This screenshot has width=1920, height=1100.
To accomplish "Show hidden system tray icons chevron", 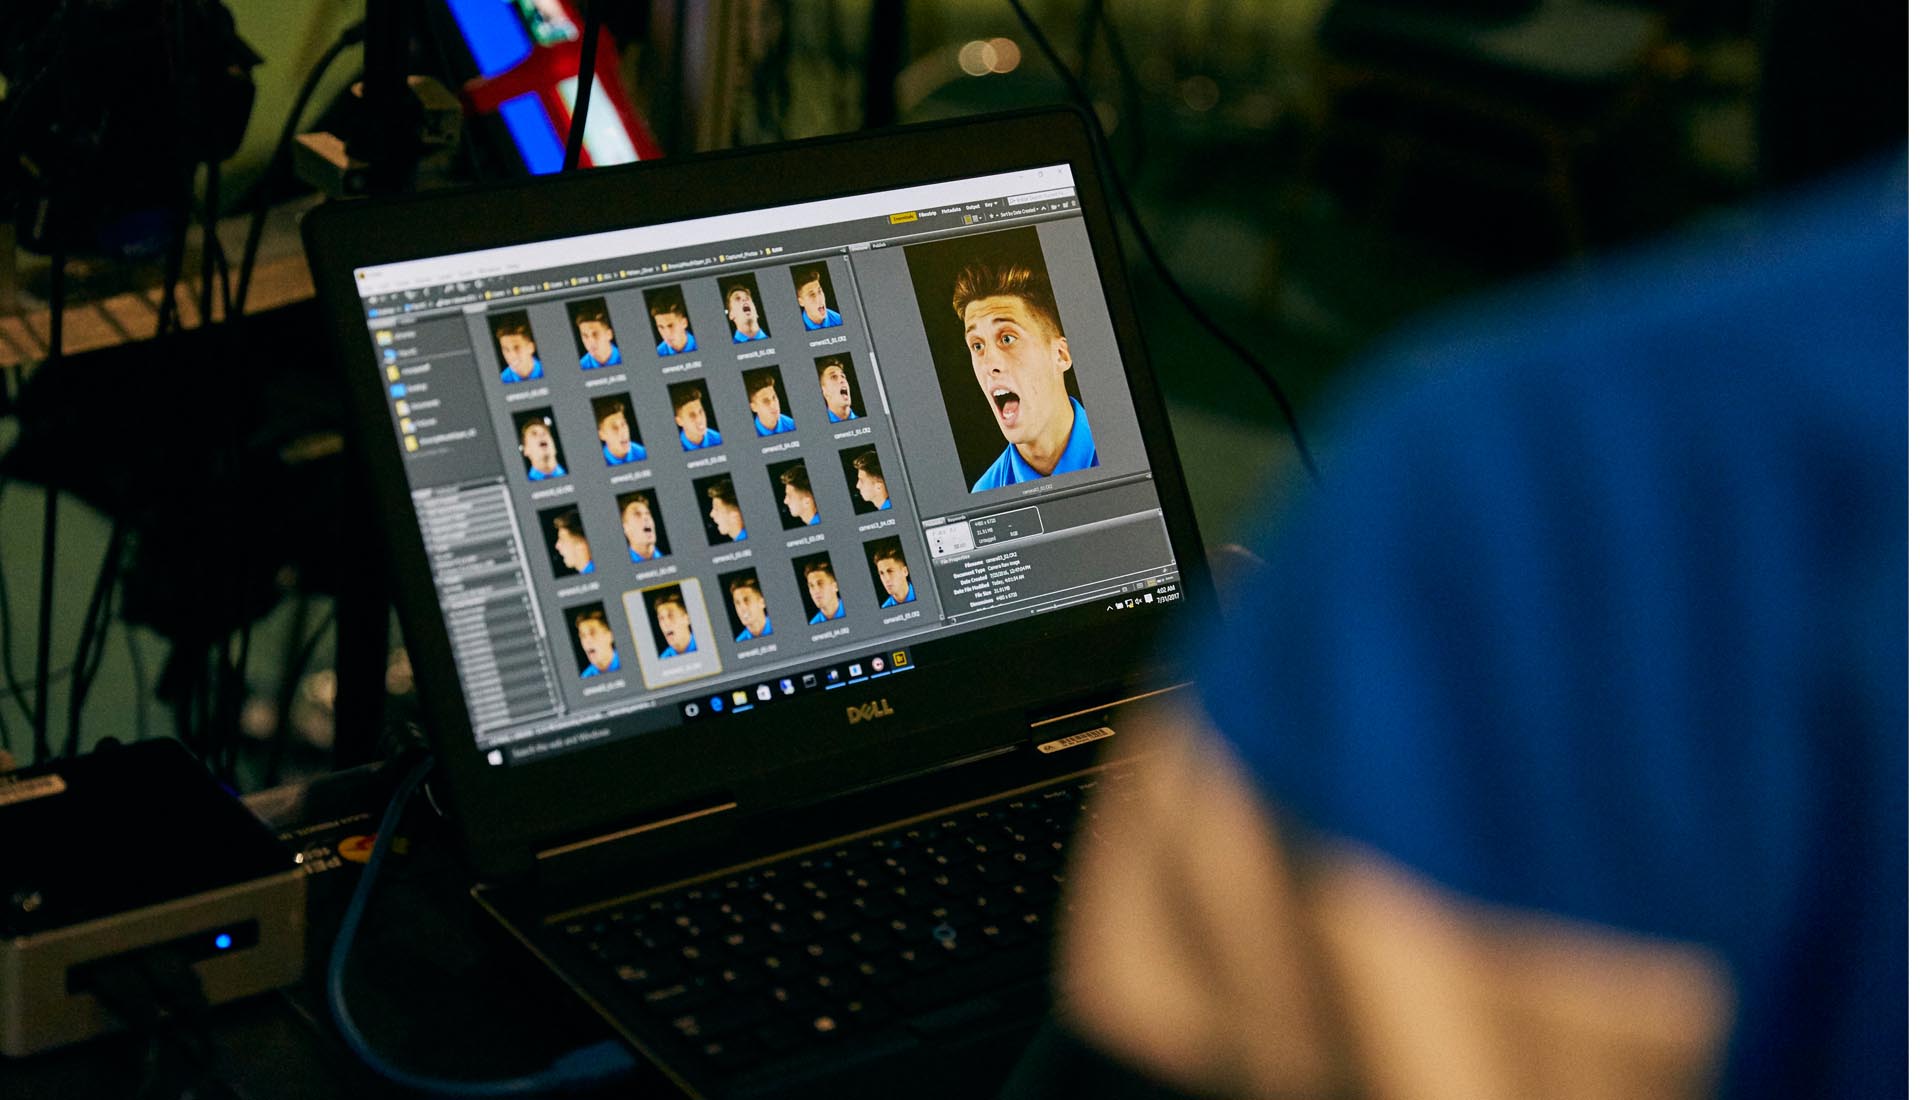I will 1109,607.
